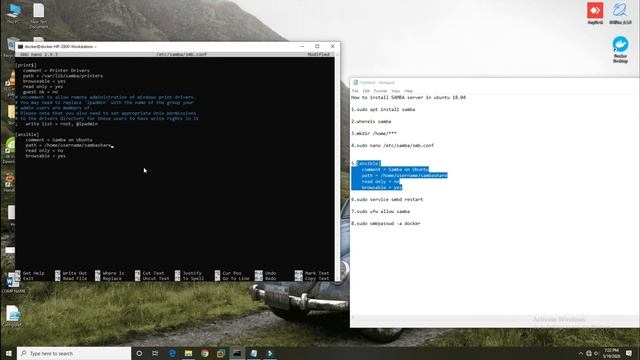Show hidden system tray icons

[581, 353]
